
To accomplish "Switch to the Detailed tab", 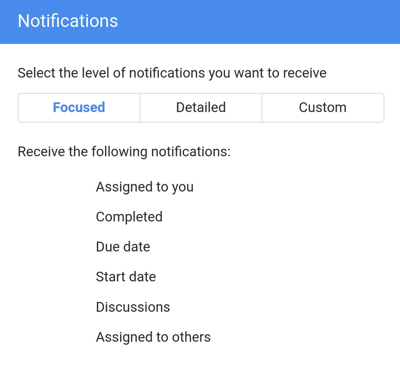I will [201, 108].
